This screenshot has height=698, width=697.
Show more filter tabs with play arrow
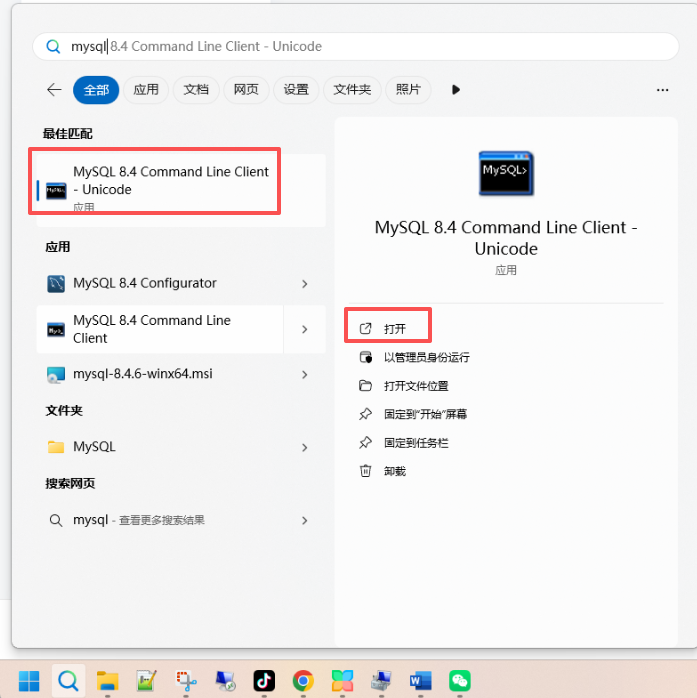point(455,90)
